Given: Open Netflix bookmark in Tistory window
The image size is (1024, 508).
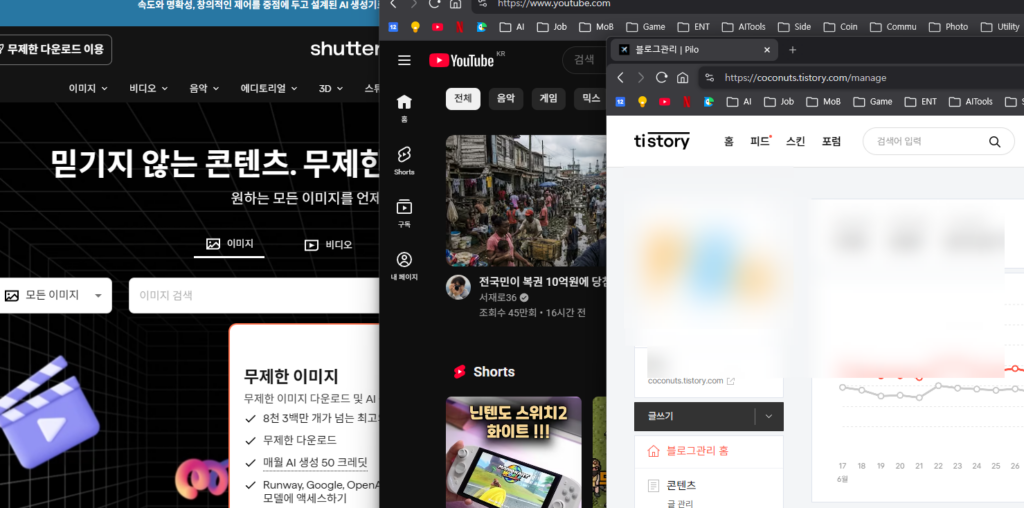Looking at the screenshot, I should point(686,101).
